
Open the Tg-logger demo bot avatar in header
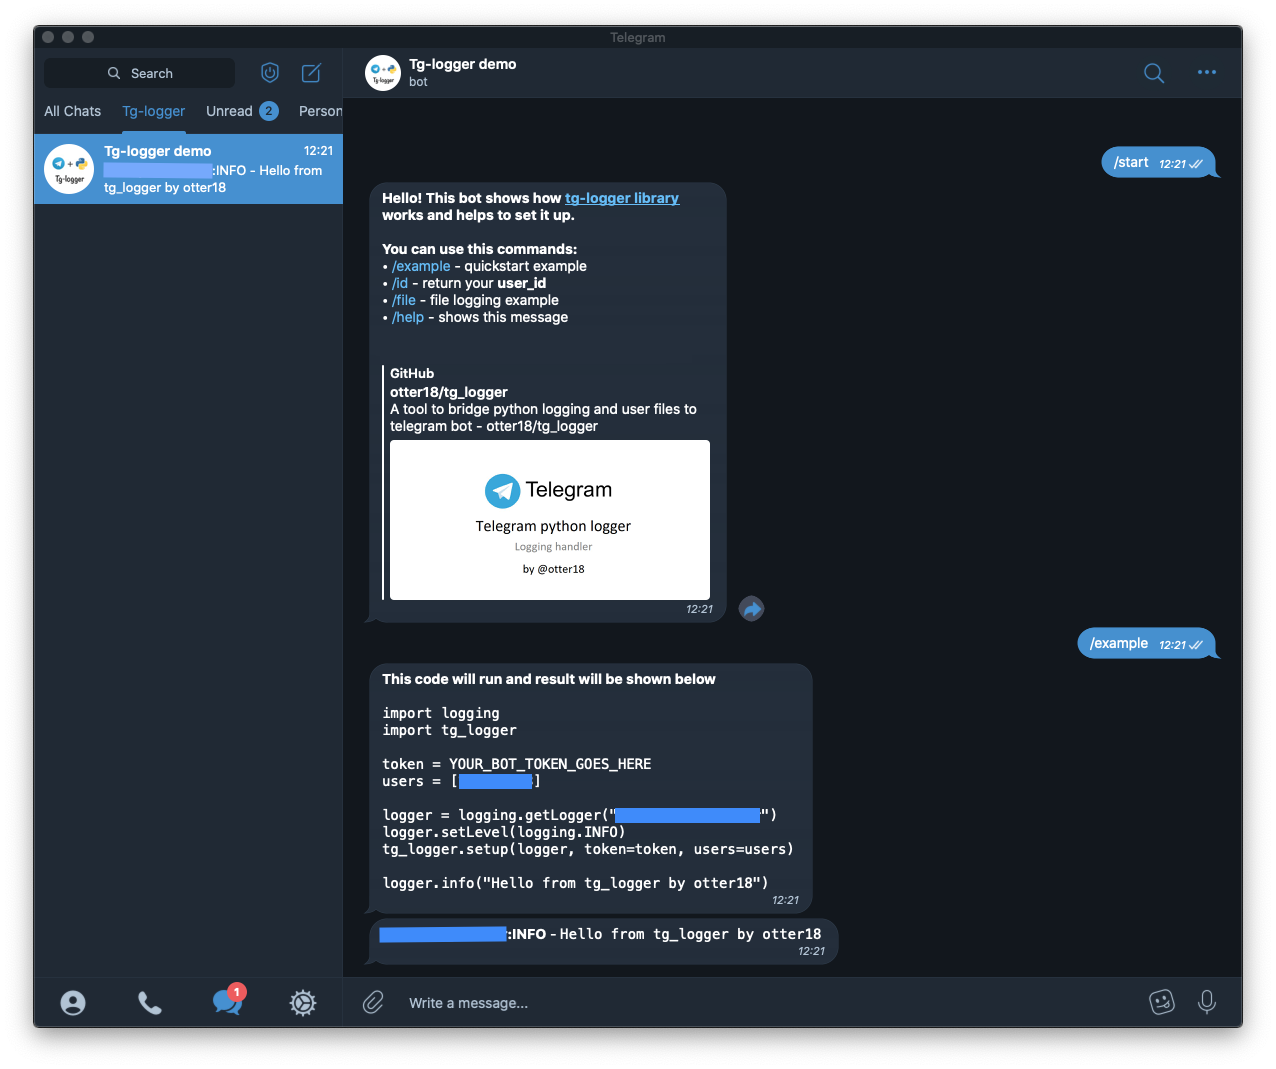tap(383, 73)
